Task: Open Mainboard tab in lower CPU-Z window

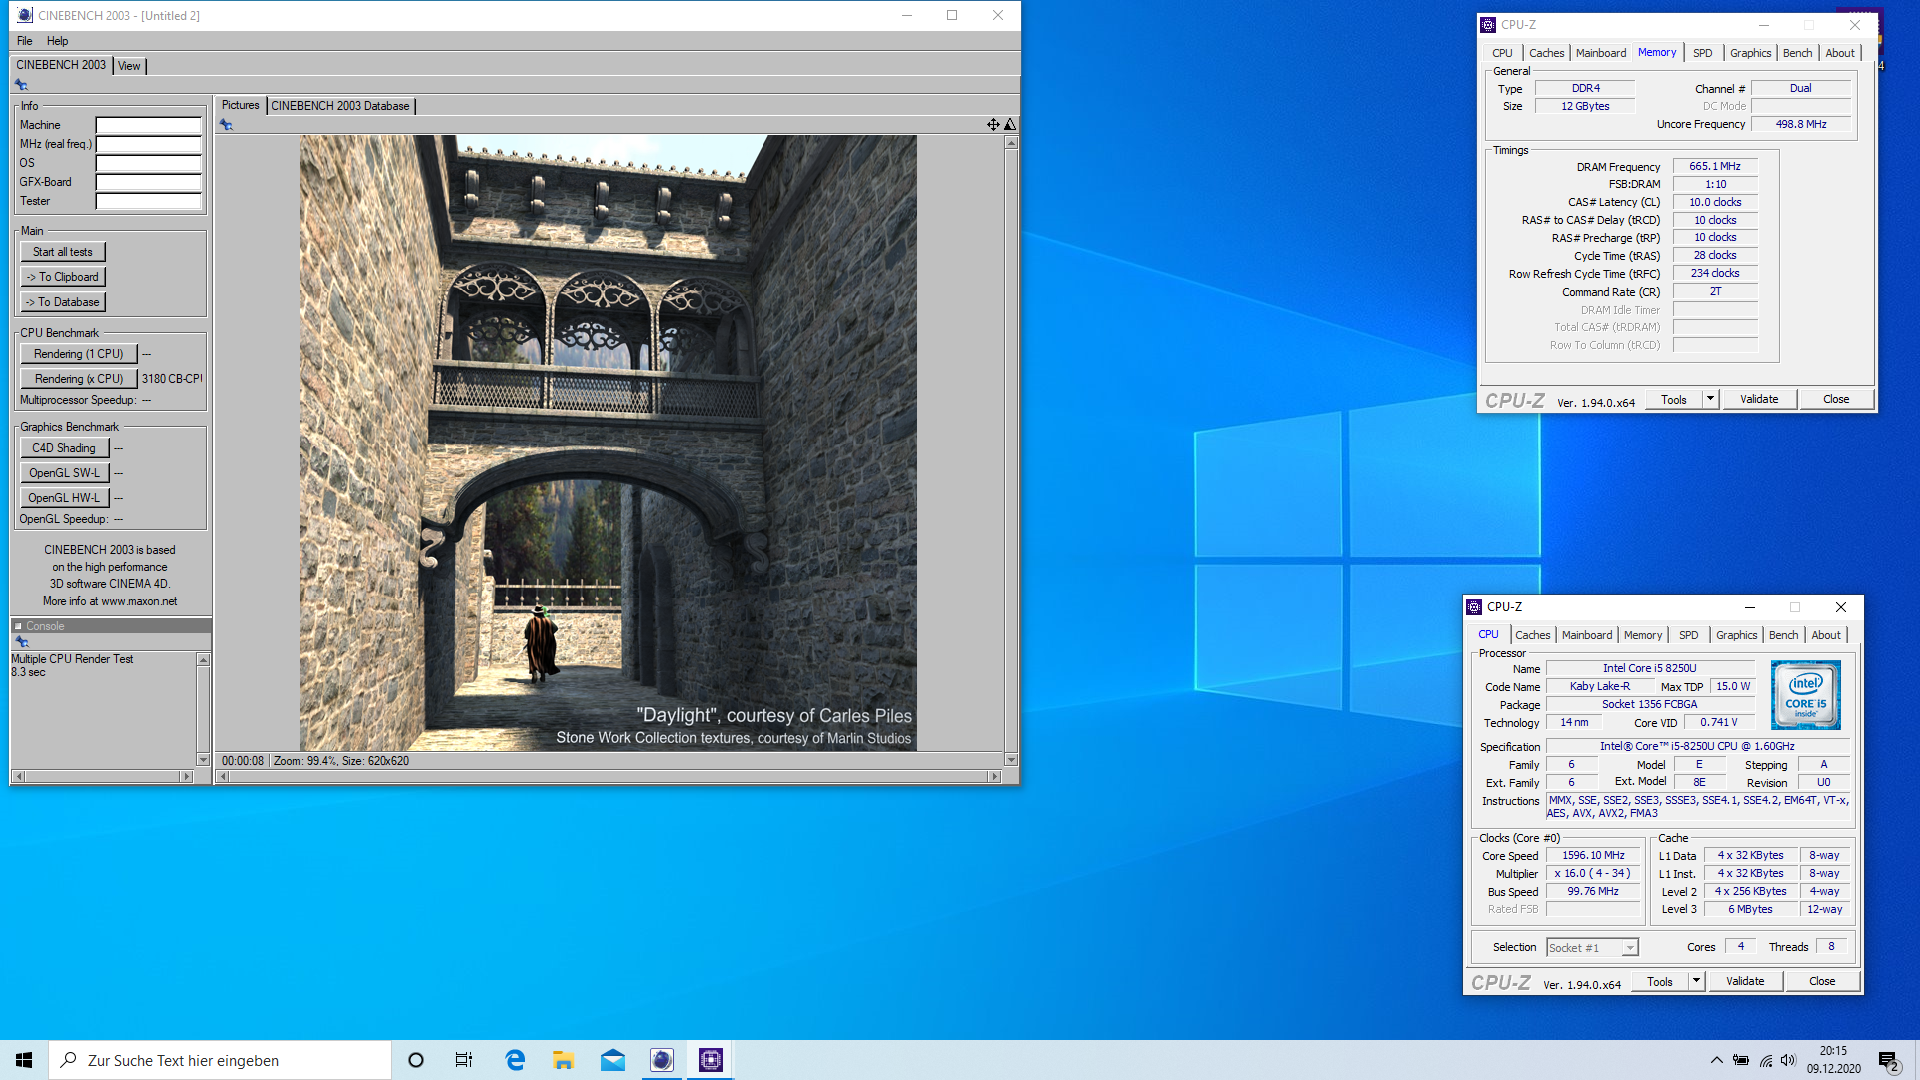Action: (x=1587, y=635)
